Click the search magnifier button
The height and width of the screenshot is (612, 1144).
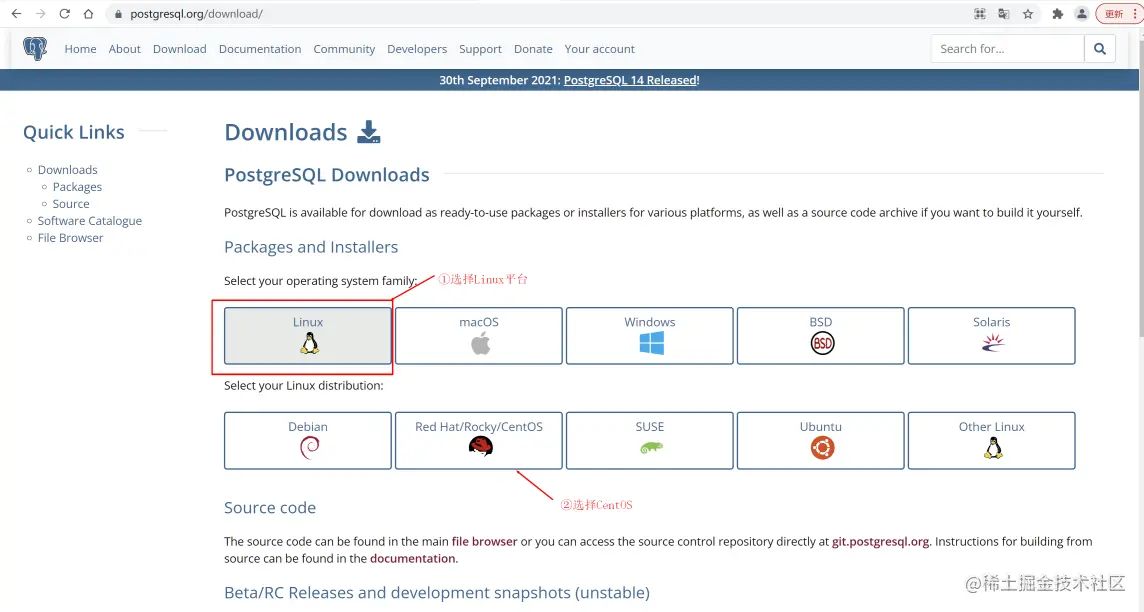[x=1099, y=49]
